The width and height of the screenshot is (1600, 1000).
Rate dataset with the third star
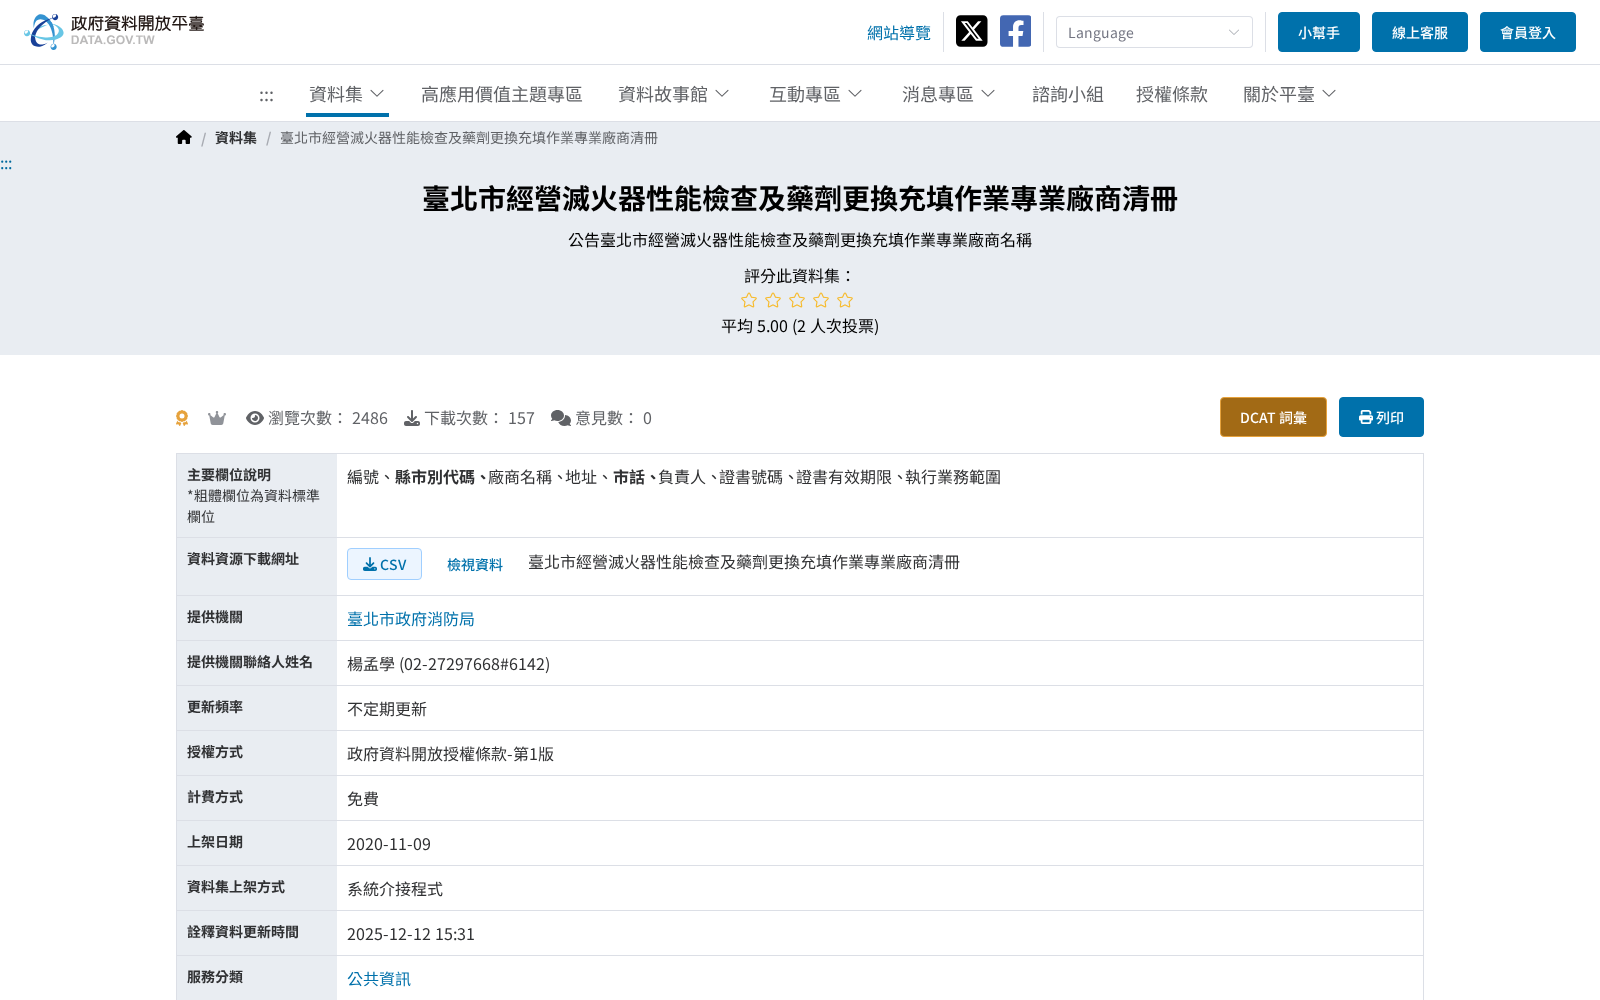pos(797,300)
